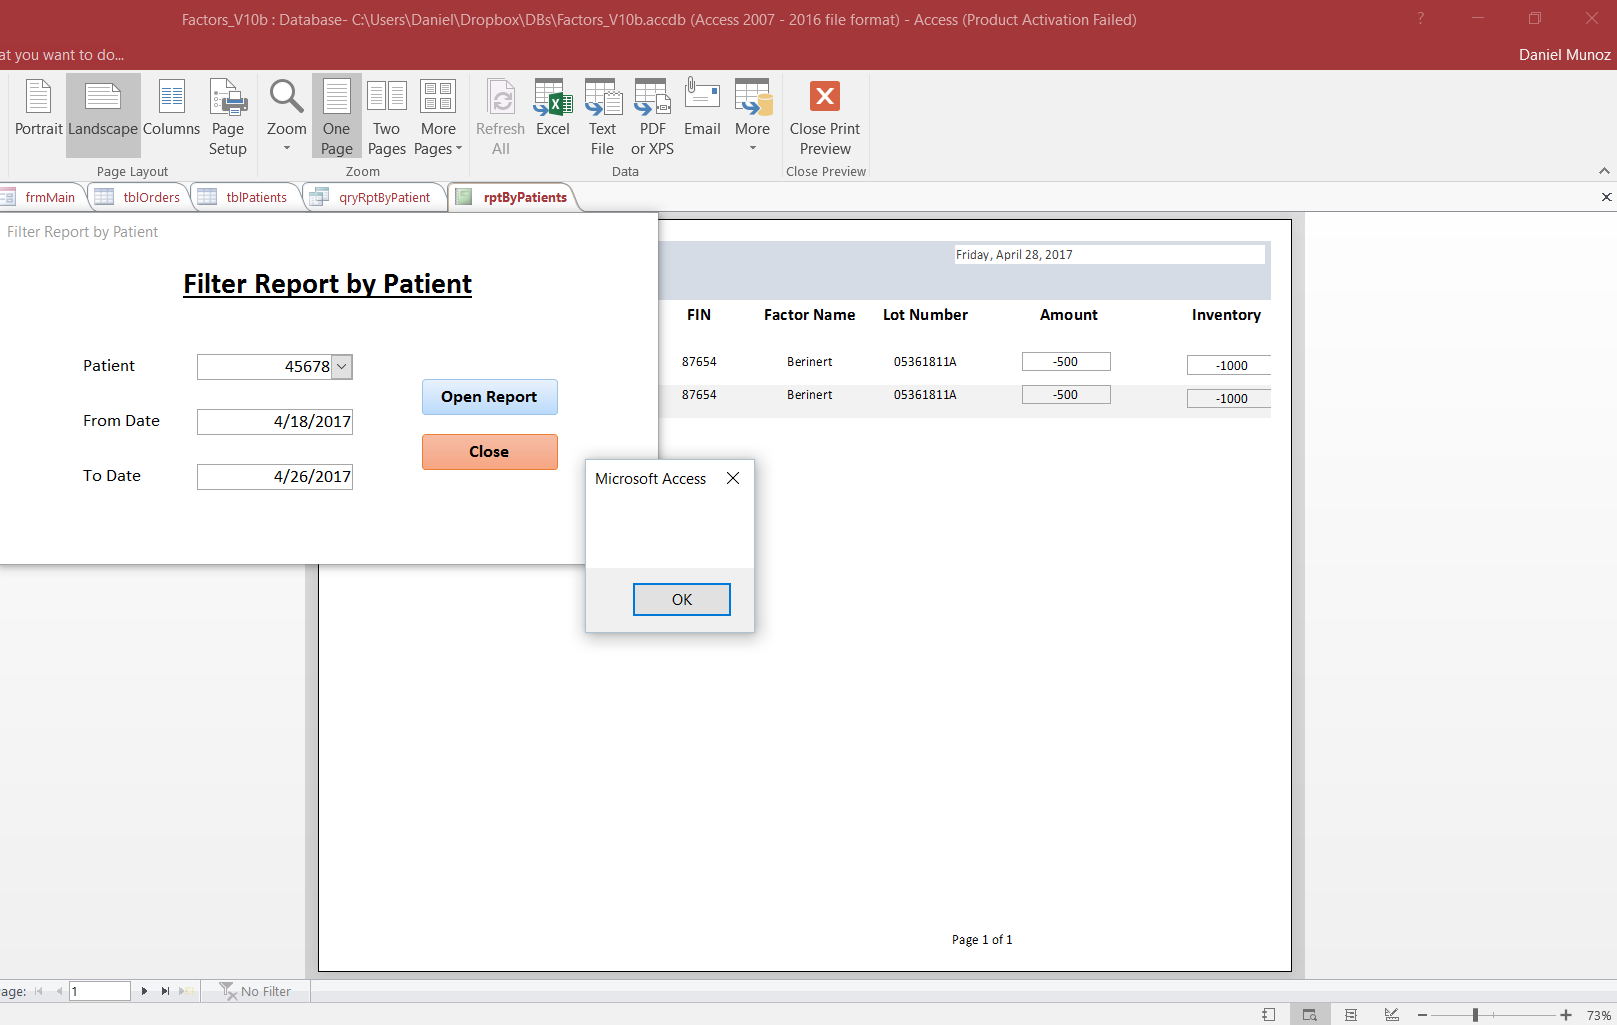Image resolution: width=1617 pixels, height=1025 pixels.
Task: Click the FIN column header
Action: [x=699, y=315]
